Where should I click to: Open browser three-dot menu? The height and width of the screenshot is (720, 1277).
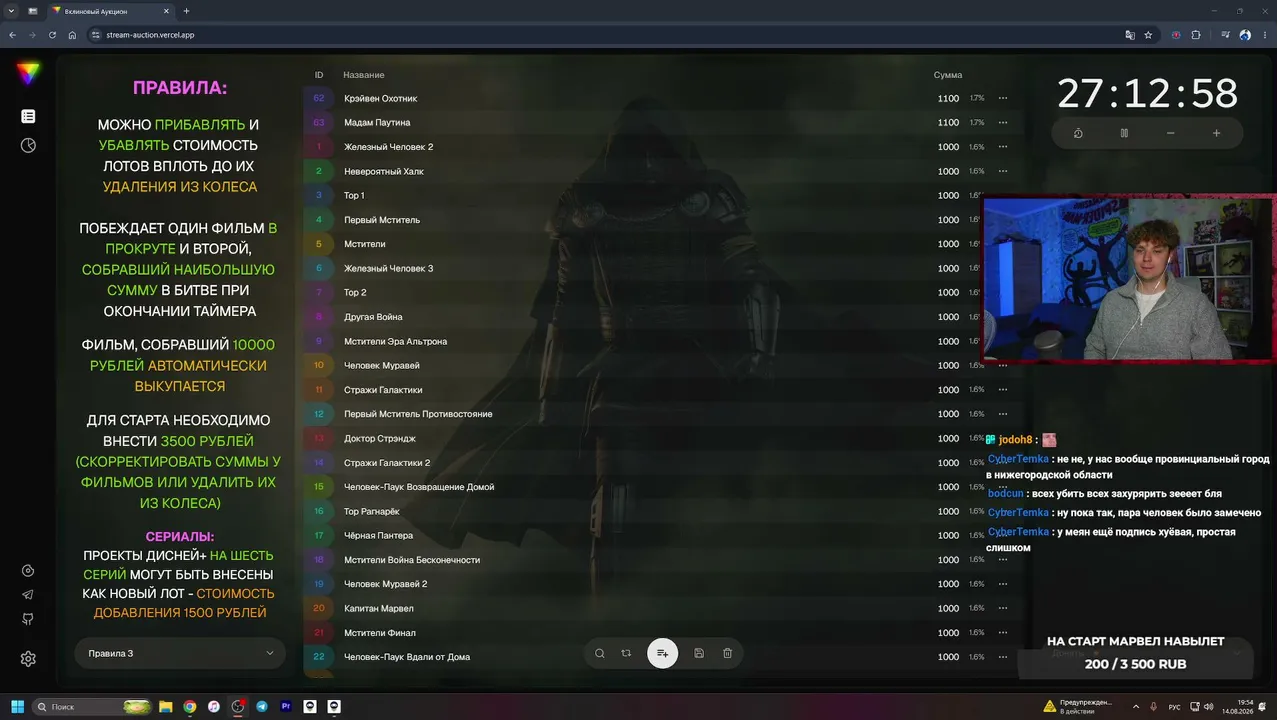click(x=1265, y=35)
